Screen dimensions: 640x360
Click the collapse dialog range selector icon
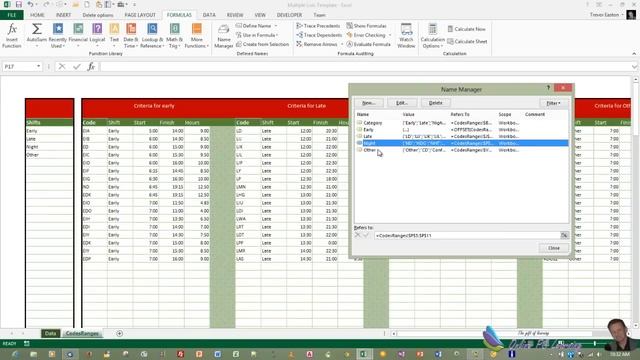point(564,236)
